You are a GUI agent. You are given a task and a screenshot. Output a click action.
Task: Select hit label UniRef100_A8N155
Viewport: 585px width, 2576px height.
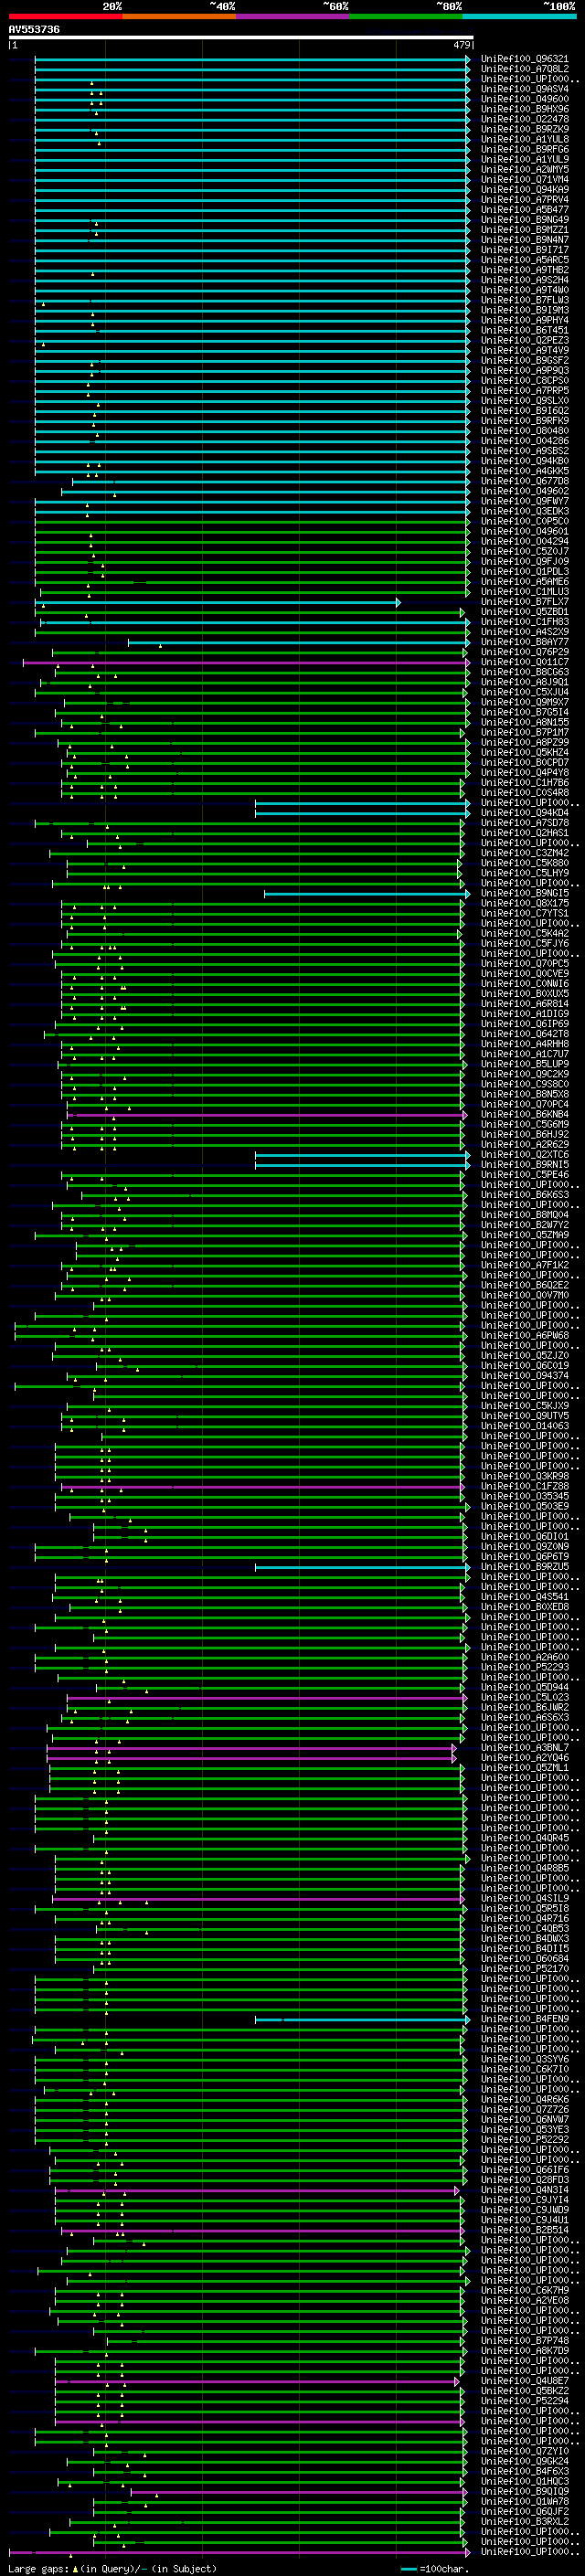tap(525, 722)
